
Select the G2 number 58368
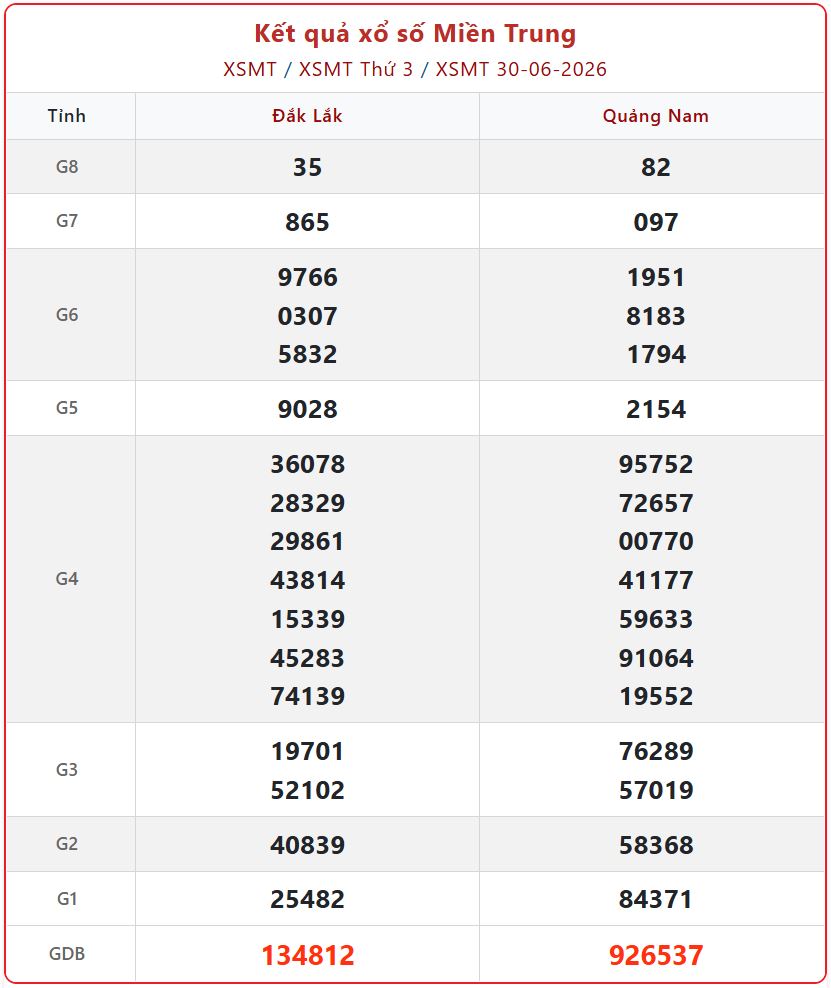tap(655, 844)
